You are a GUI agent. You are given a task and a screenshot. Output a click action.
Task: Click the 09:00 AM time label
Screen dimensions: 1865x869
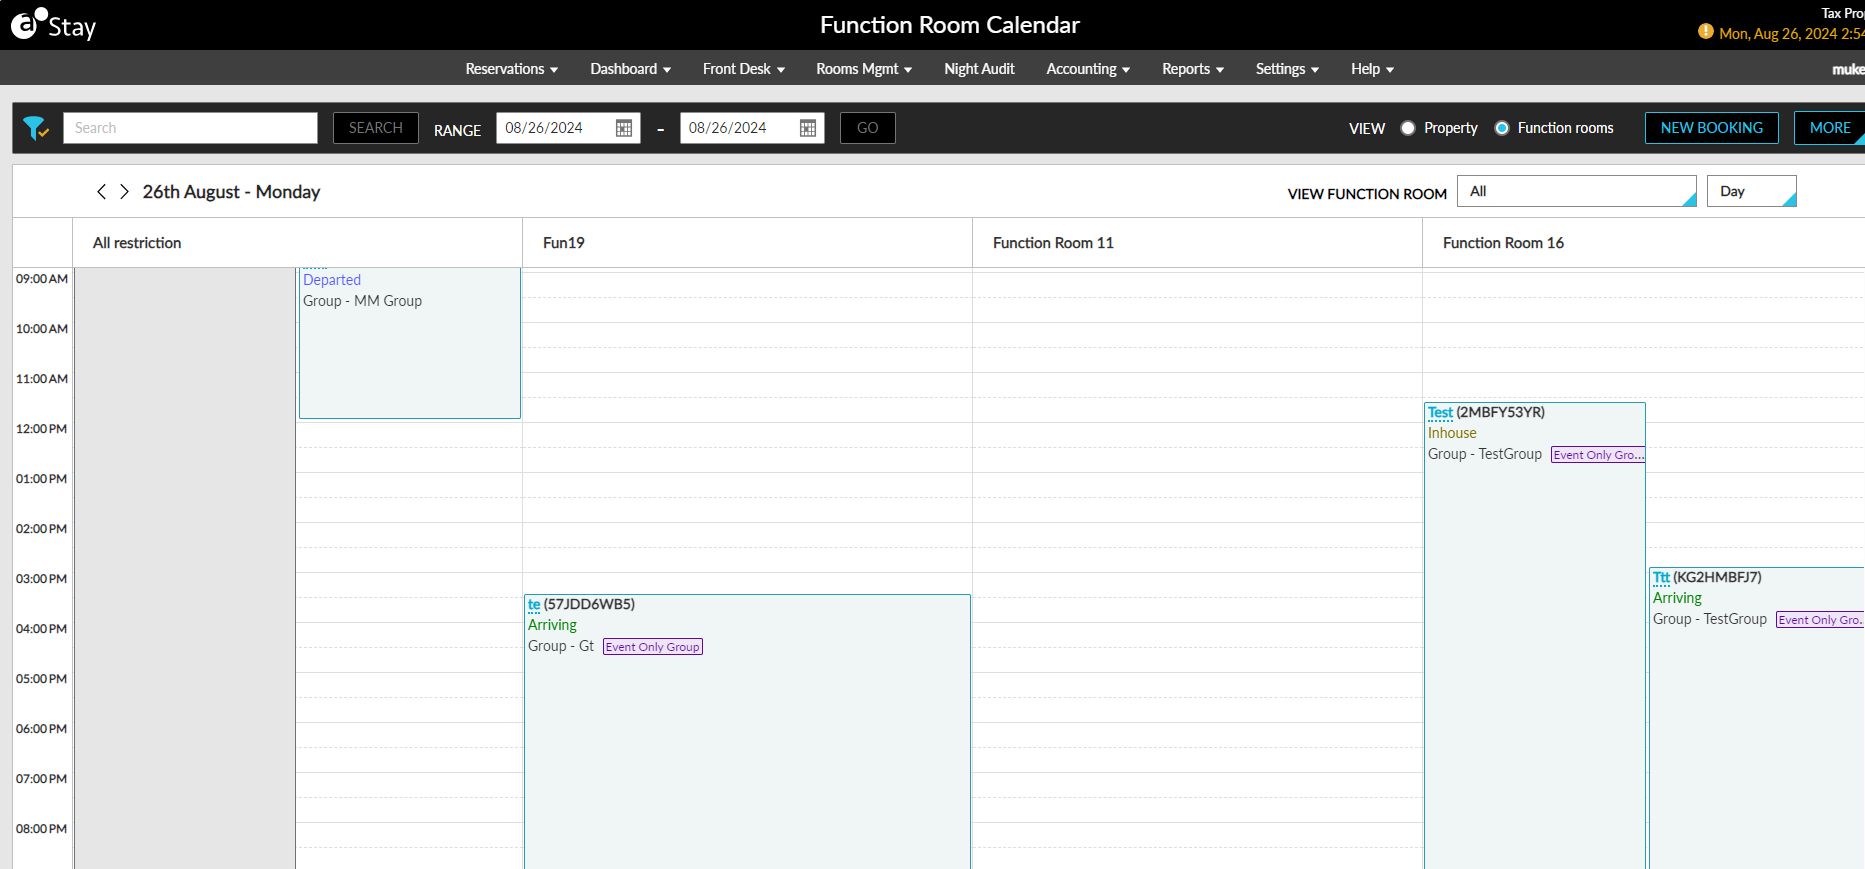click(x=42, y=279)
